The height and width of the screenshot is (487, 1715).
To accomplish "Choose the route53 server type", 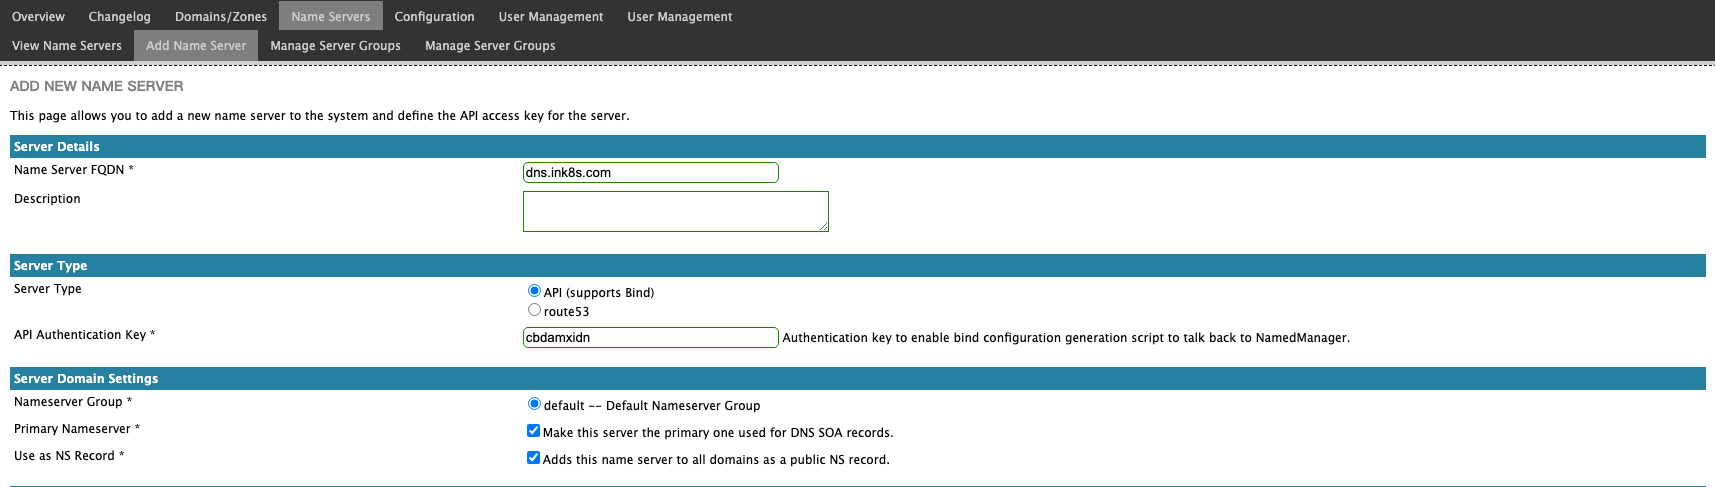I will [534, 310].
